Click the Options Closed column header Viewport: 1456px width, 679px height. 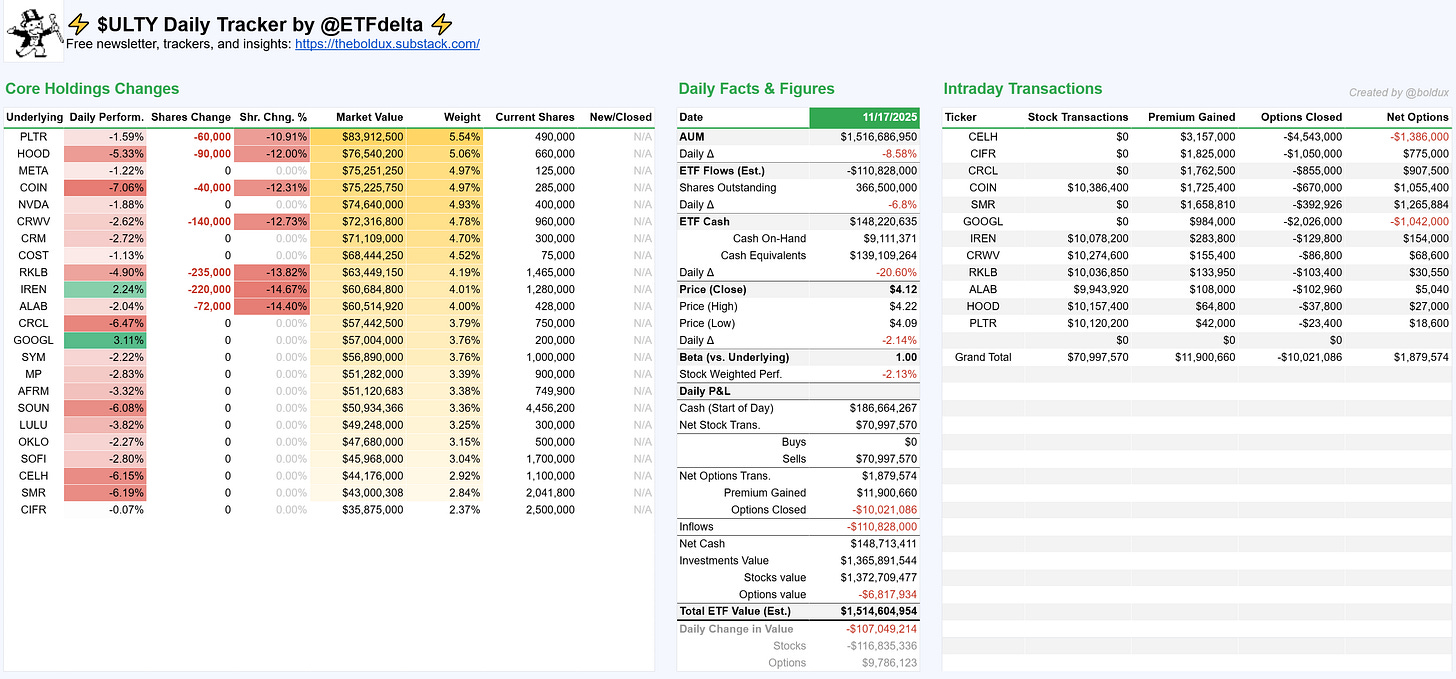pyautogui.click(x=1301, y=117)
